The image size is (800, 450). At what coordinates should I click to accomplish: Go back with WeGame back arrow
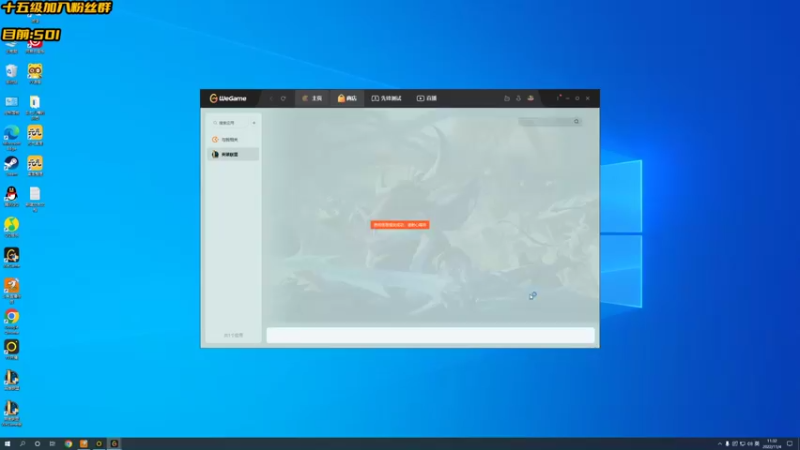[271, 98]
